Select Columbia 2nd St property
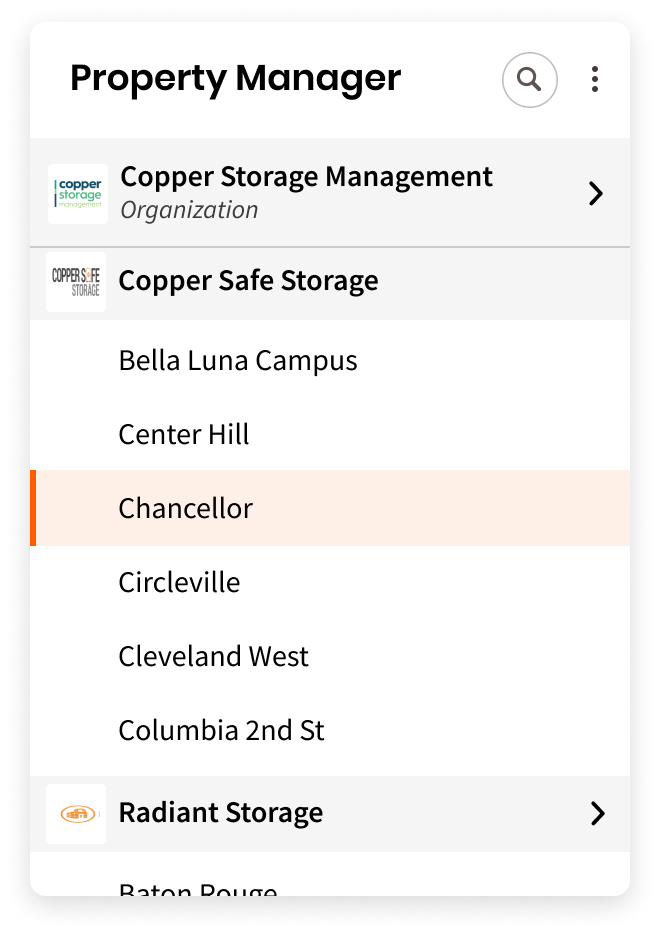This screenshot has height=934, width=660. click(x=221, y=730)
